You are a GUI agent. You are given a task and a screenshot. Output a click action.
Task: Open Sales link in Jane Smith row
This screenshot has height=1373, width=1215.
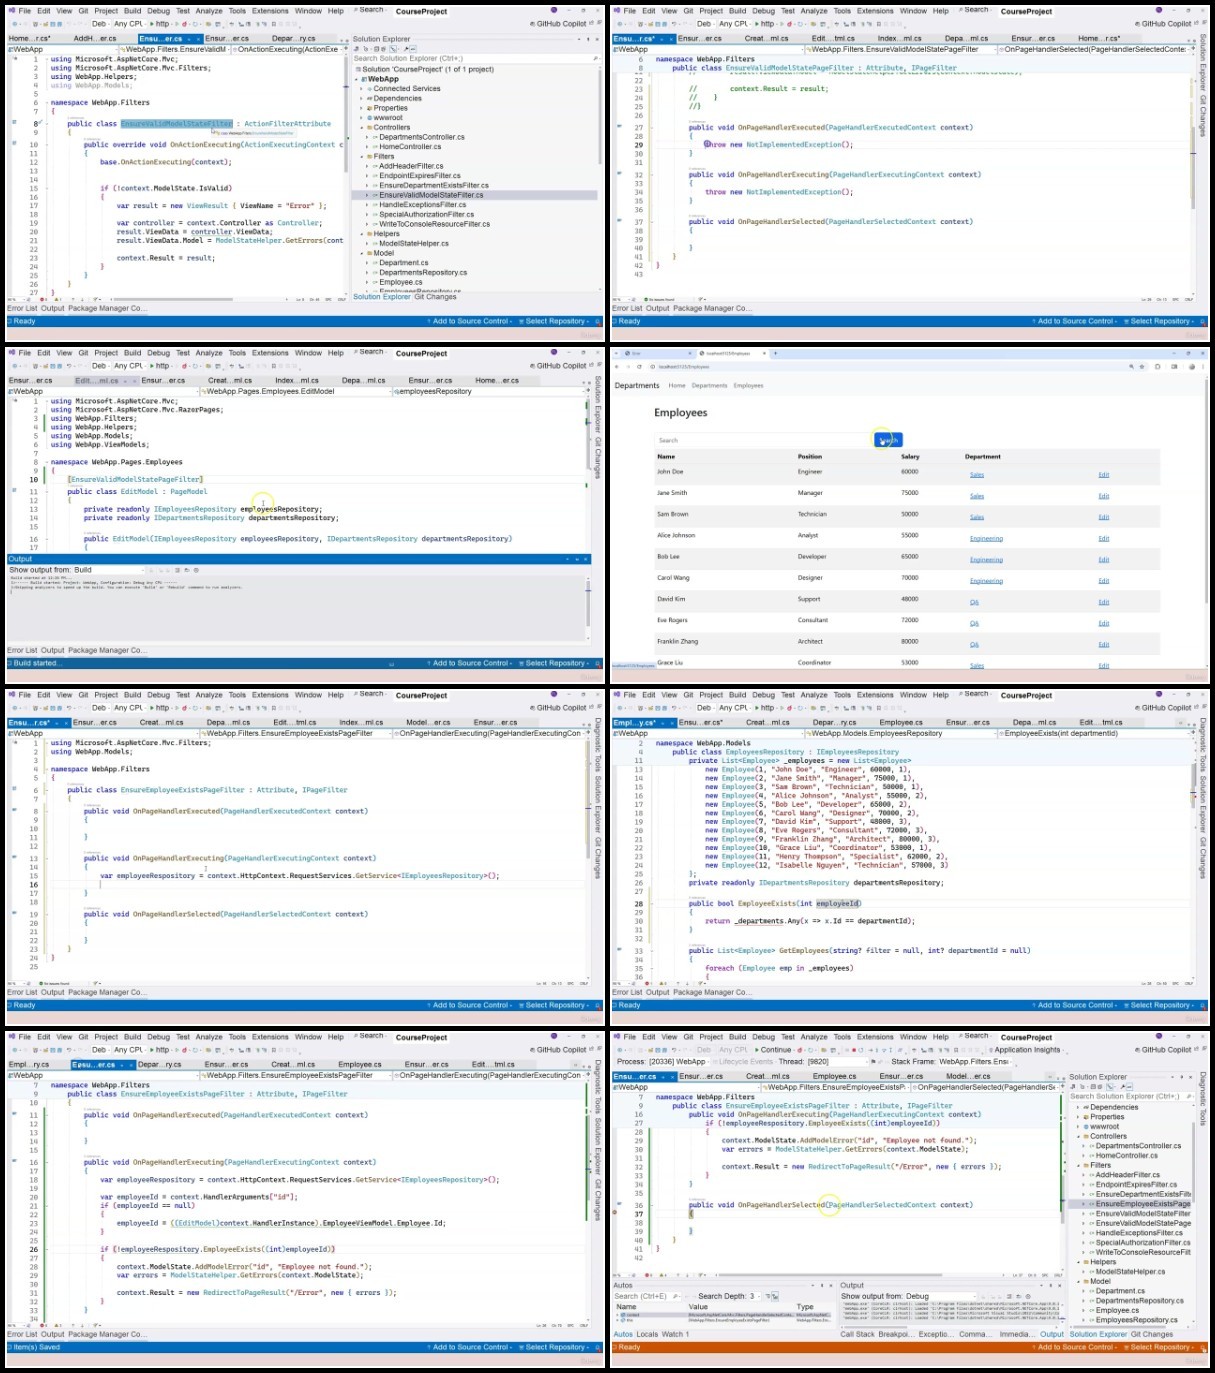pyautogui.click(x=977, y=496)
